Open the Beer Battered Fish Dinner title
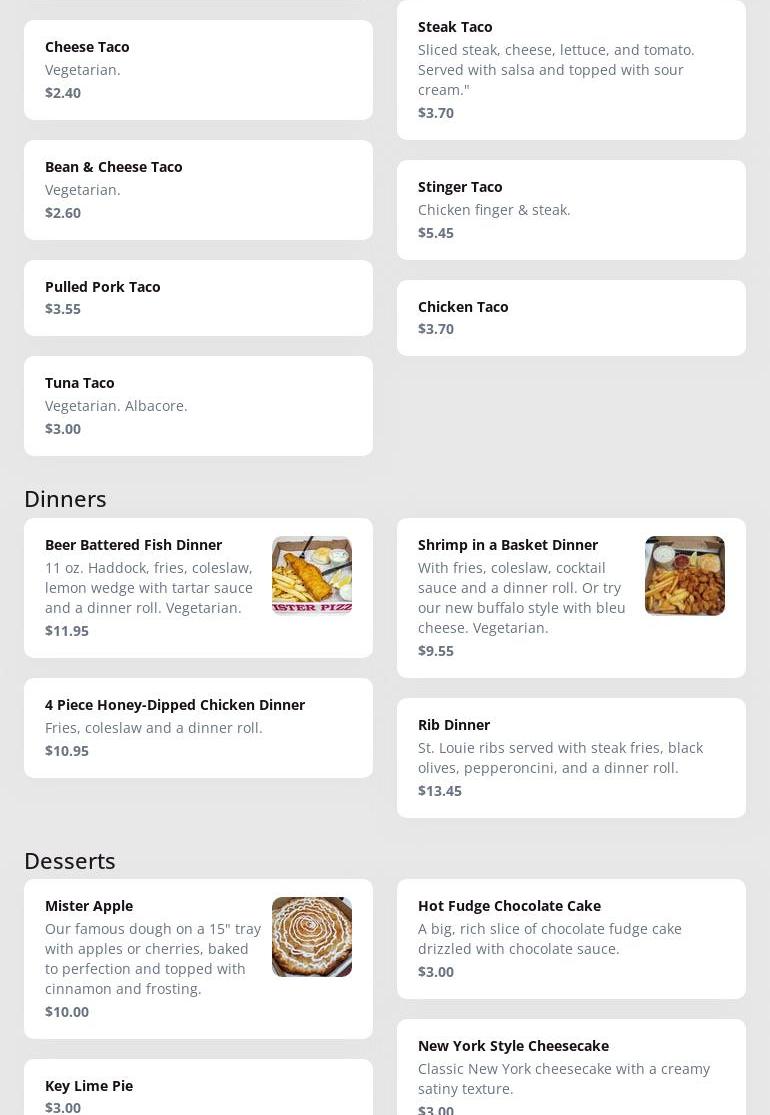 click(x=133, y=545)
